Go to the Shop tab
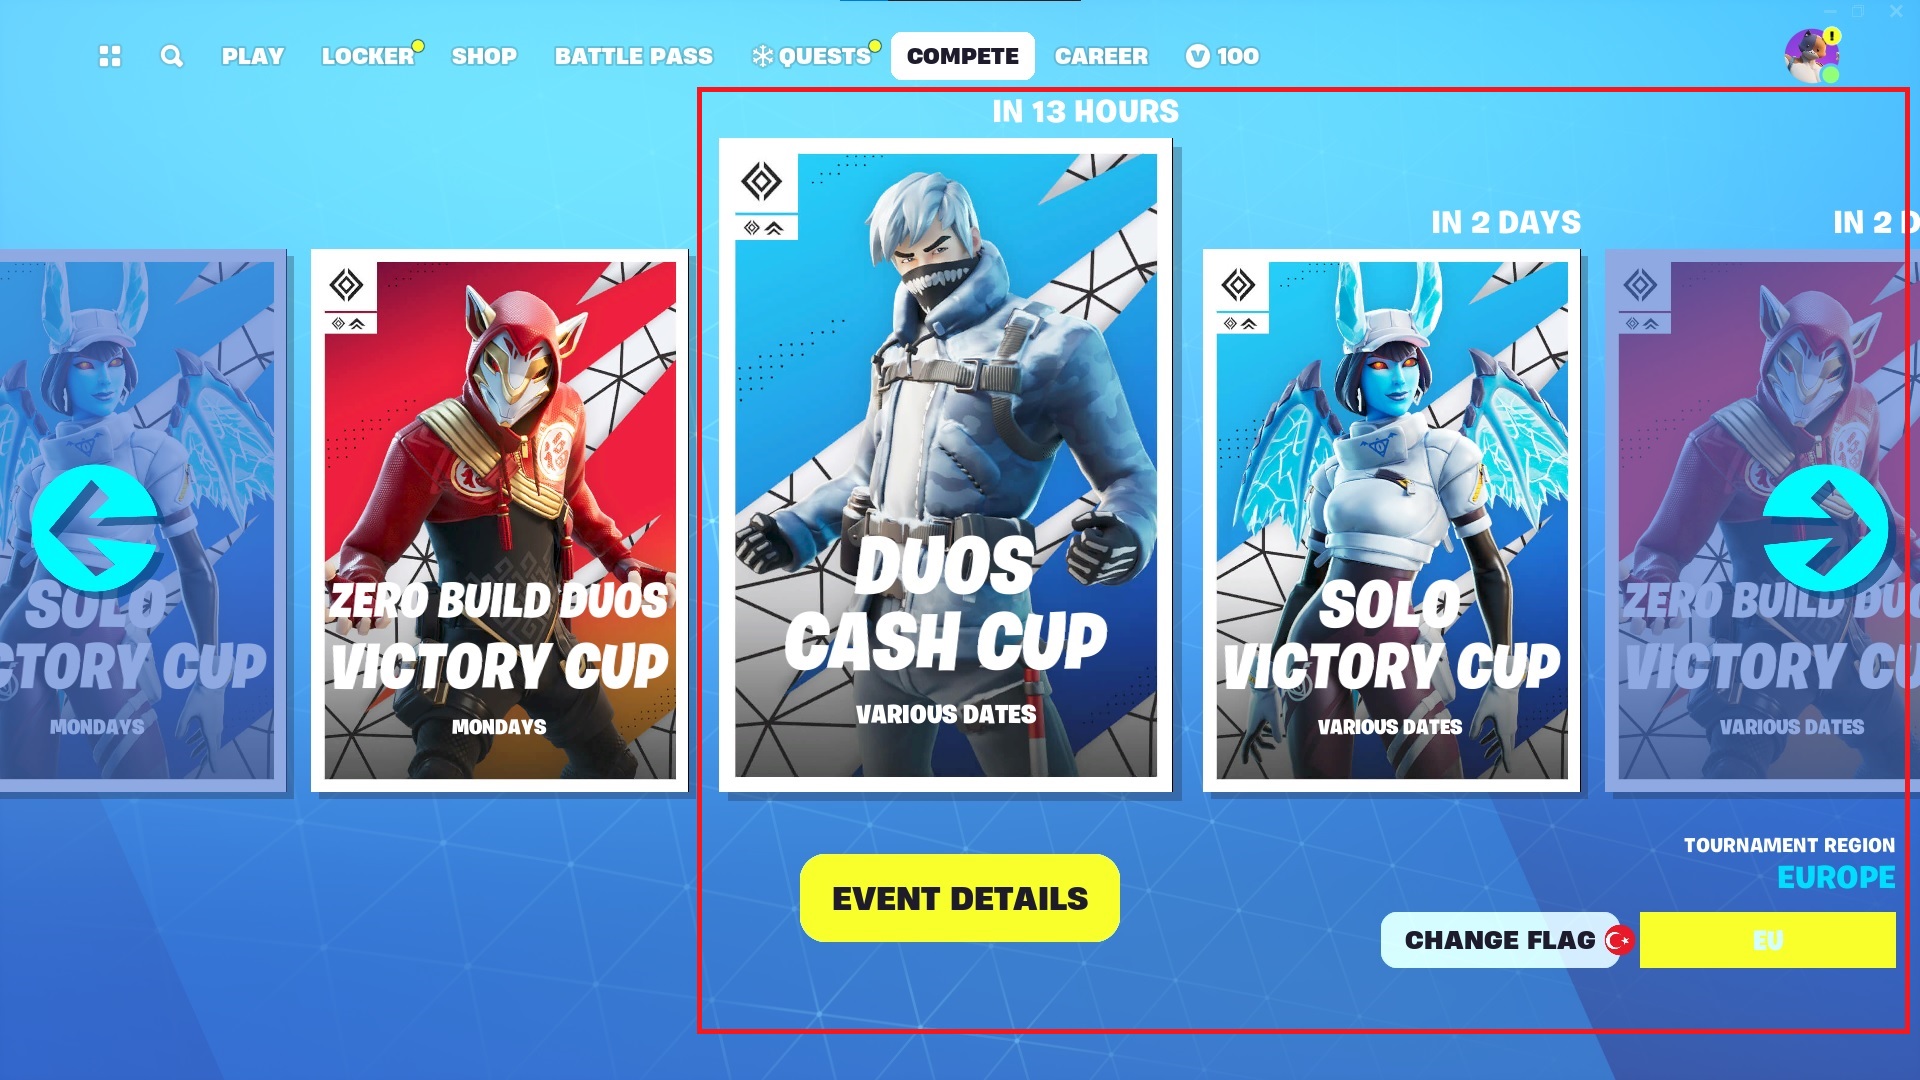This screenshot has height=1080, width=1920. pyautogui.click(x=484, y=56)
